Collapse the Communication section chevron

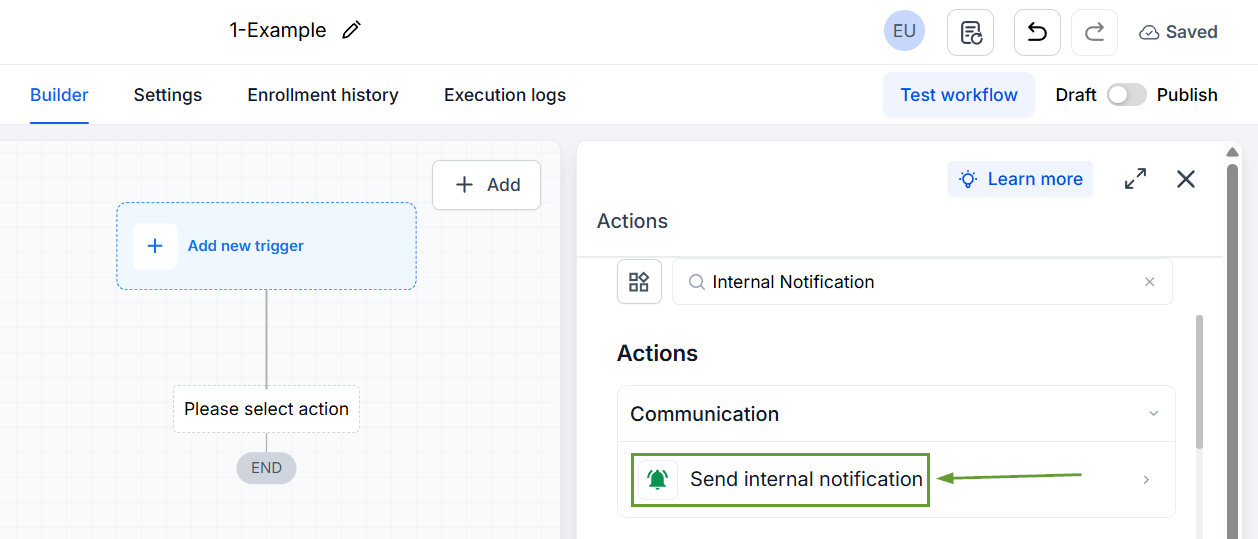(1153, 414)
